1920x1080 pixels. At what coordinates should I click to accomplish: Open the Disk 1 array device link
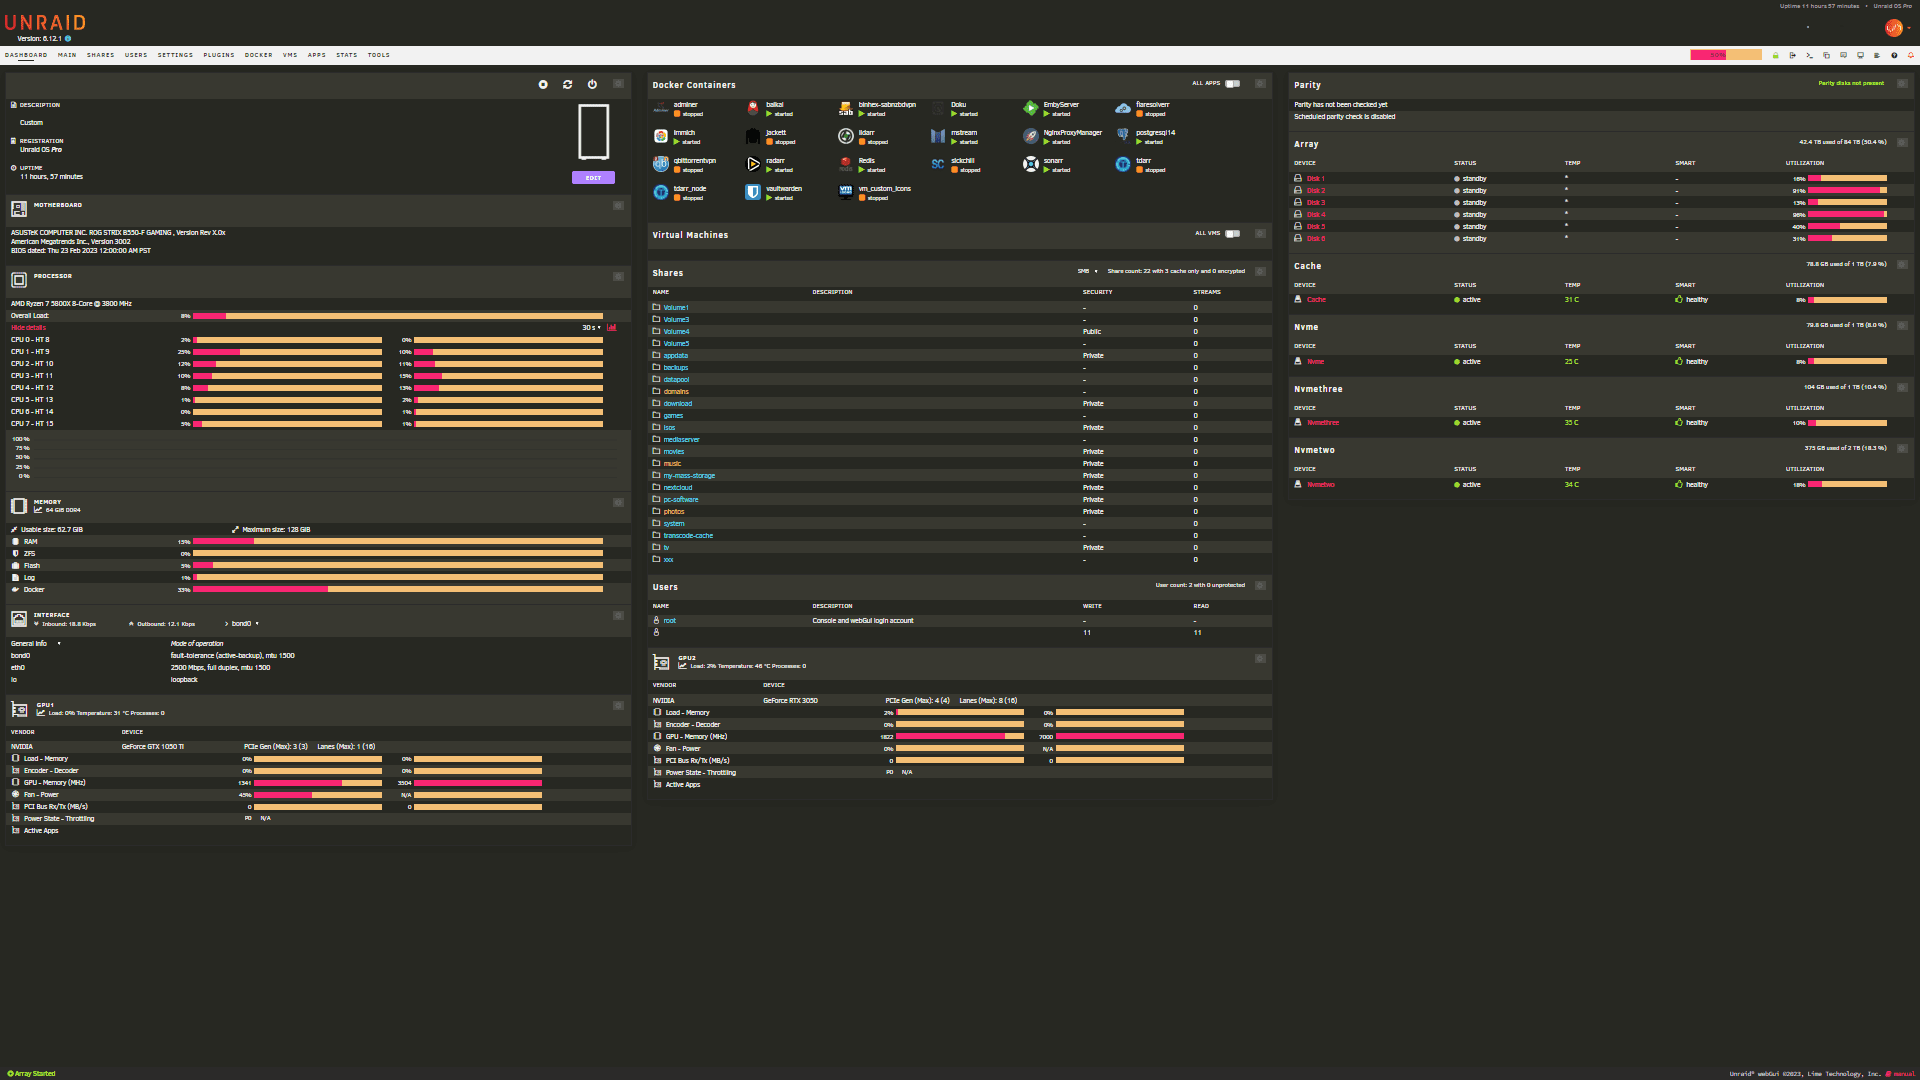click(x=1315, y=179)
